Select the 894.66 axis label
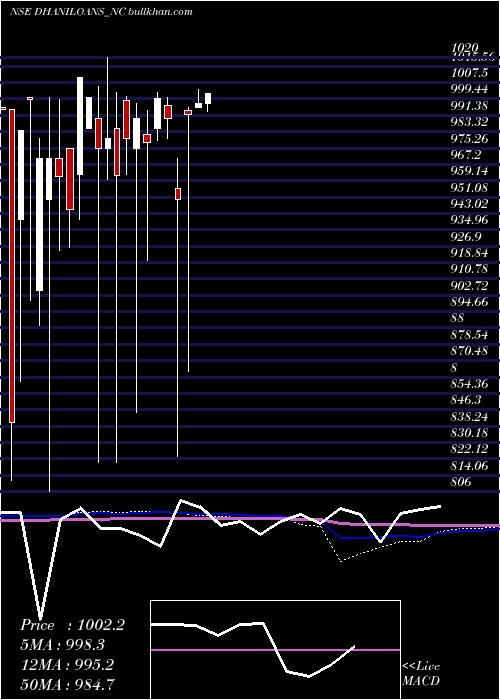The height and width of the screenshot is (700, 500). point(469,302)
